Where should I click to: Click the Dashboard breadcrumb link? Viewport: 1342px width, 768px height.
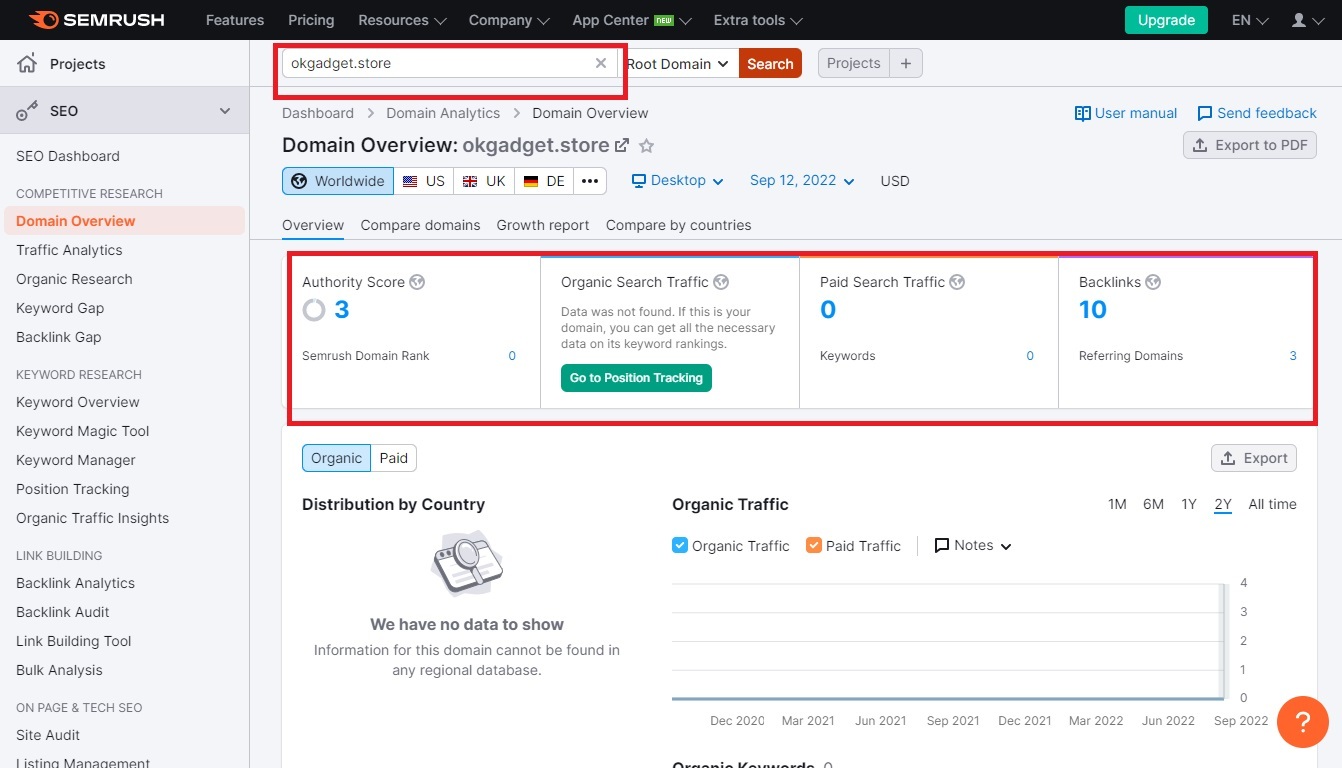pyautogui.click(x=318, y=113)
